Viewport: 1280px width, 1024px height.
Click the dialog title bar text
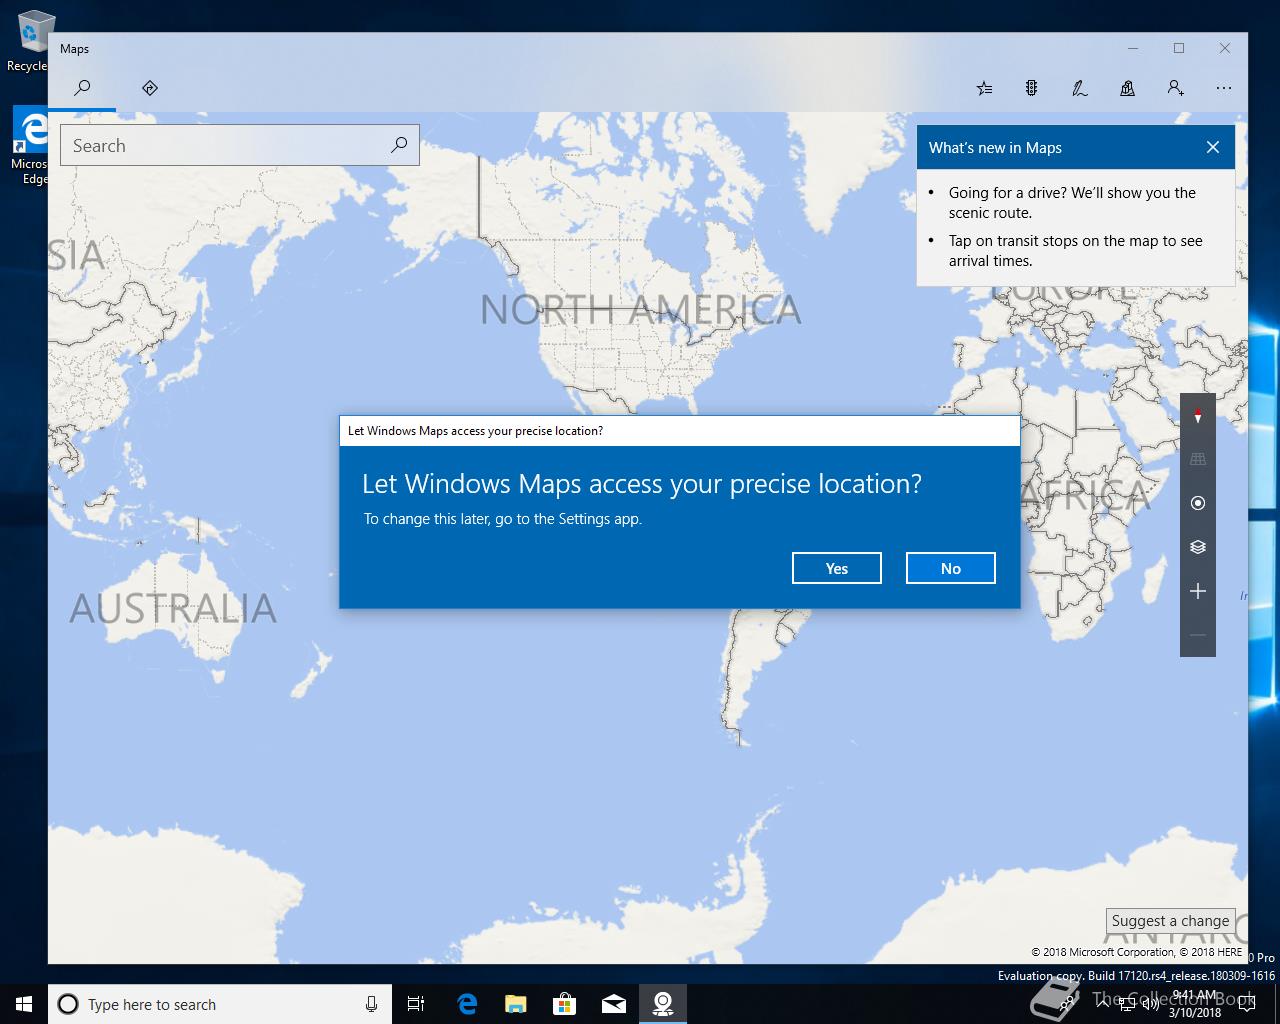tap(475, 431)
